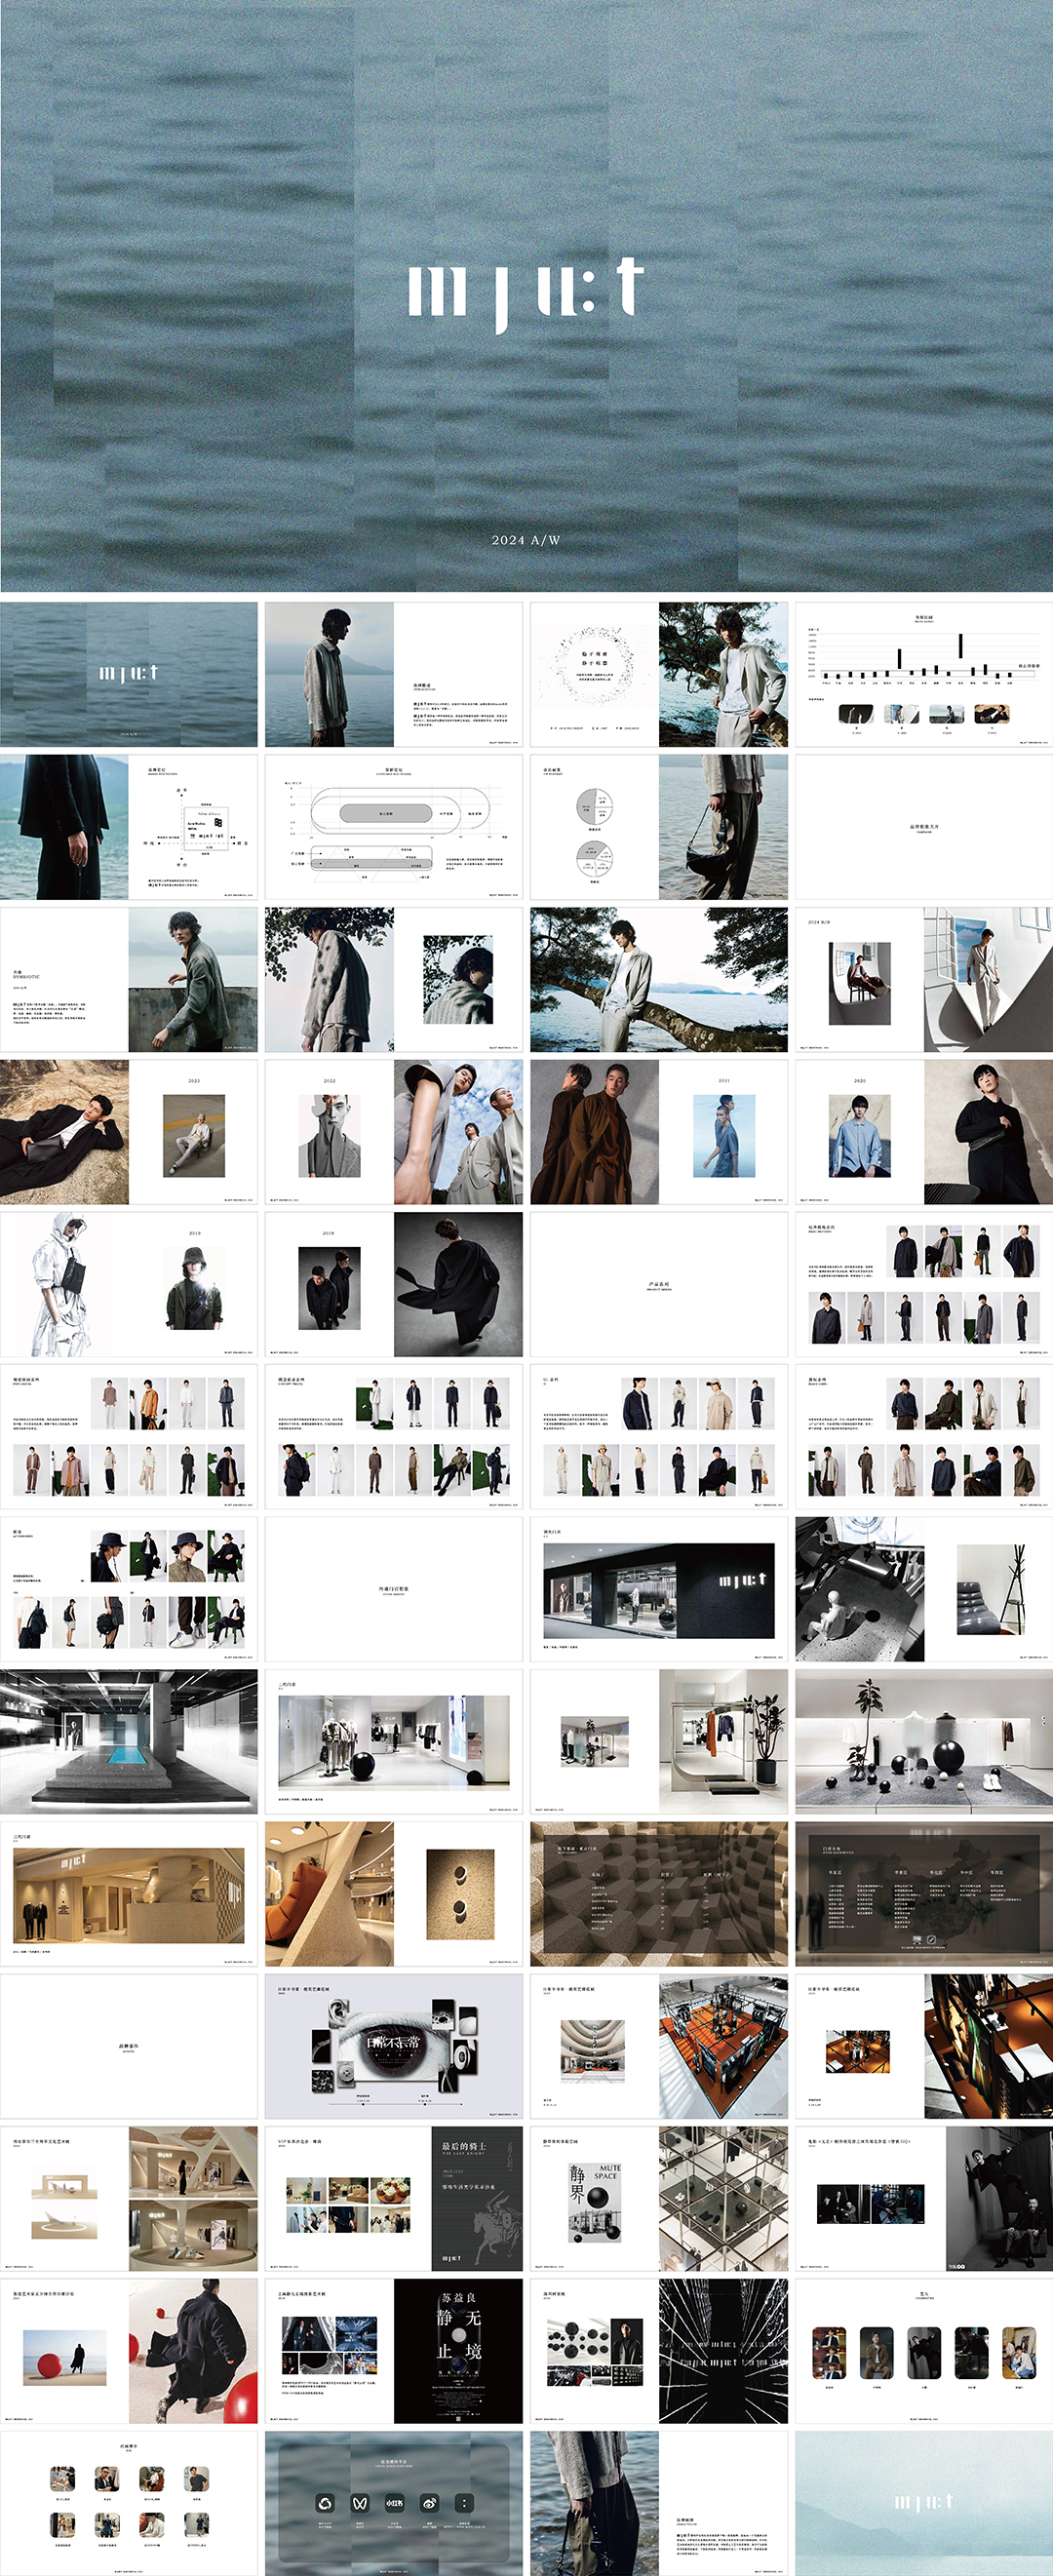Open the price range bar chart slide
Viewport: 1053px width, 2576px height.
pyautogui.click(x=923, y=674)
